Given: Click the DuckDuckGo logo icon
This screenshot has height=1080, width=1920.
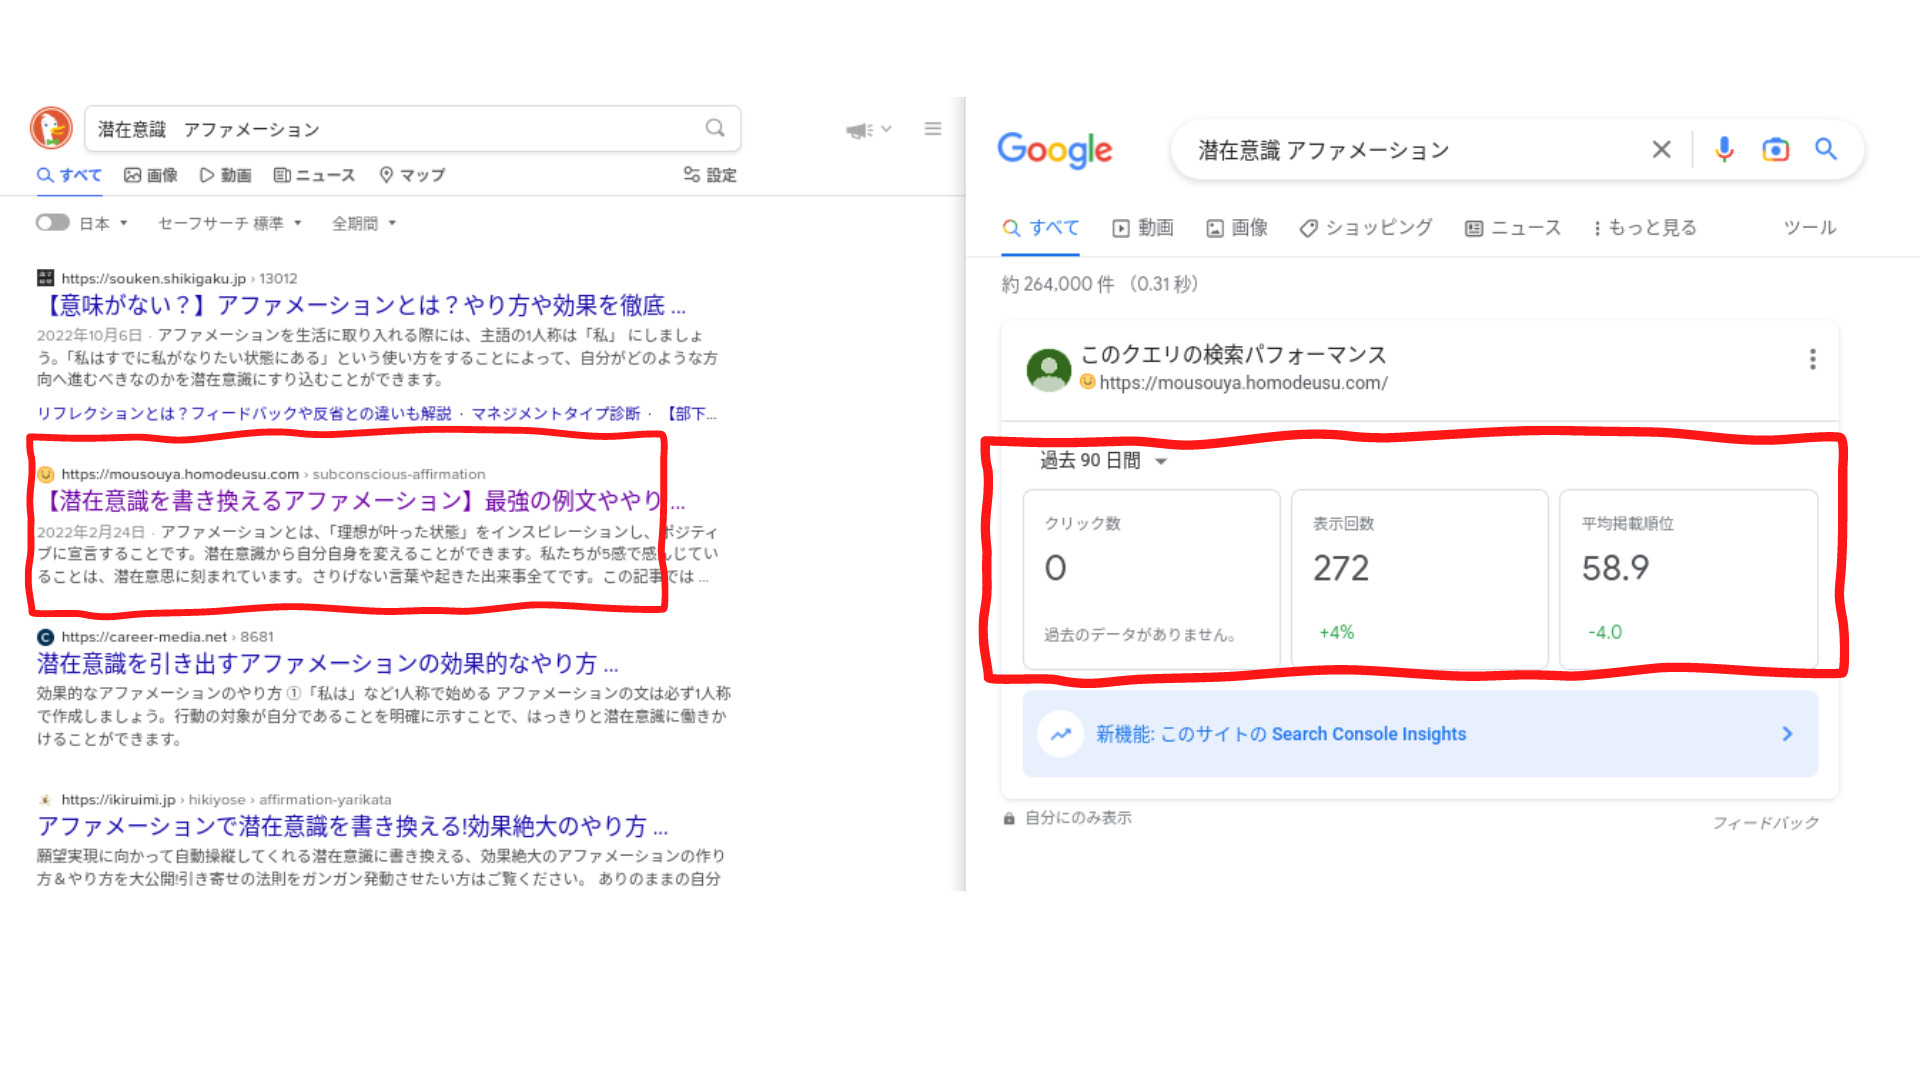Looking at the screenshot, I should click(x=51, y=128).
